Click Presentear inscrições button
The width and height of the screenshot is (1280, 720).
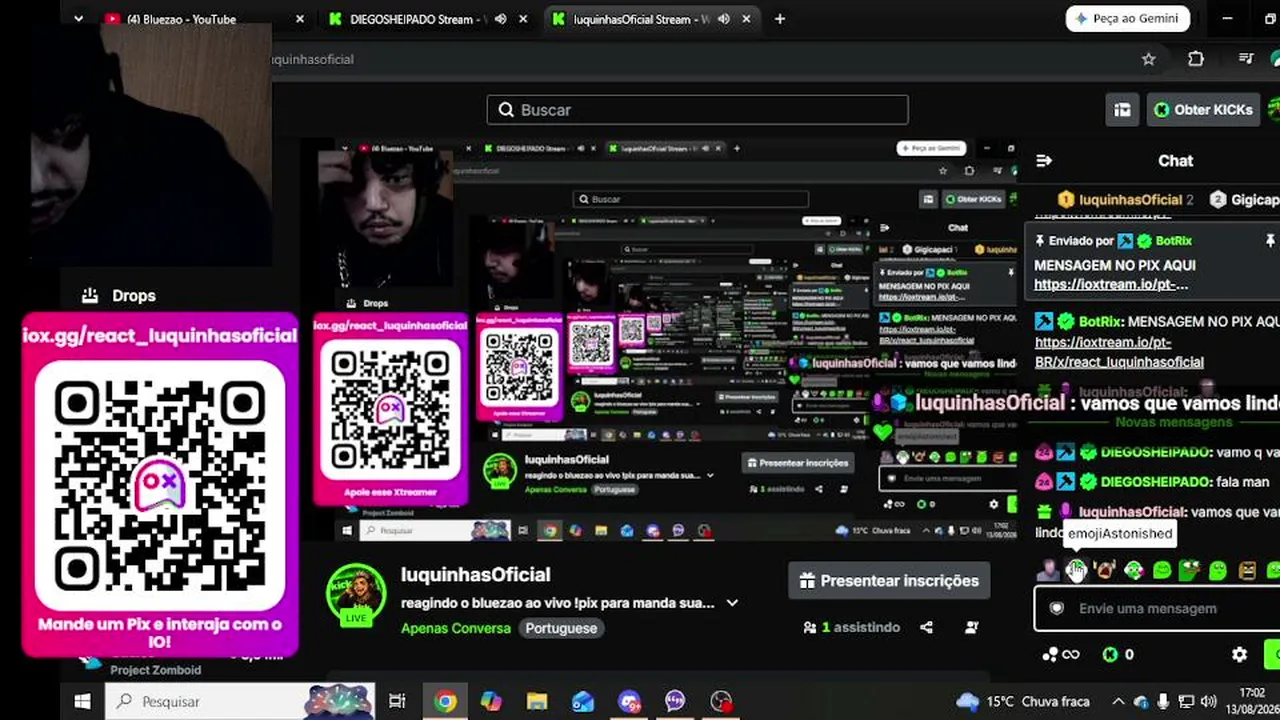click(889, 581)
